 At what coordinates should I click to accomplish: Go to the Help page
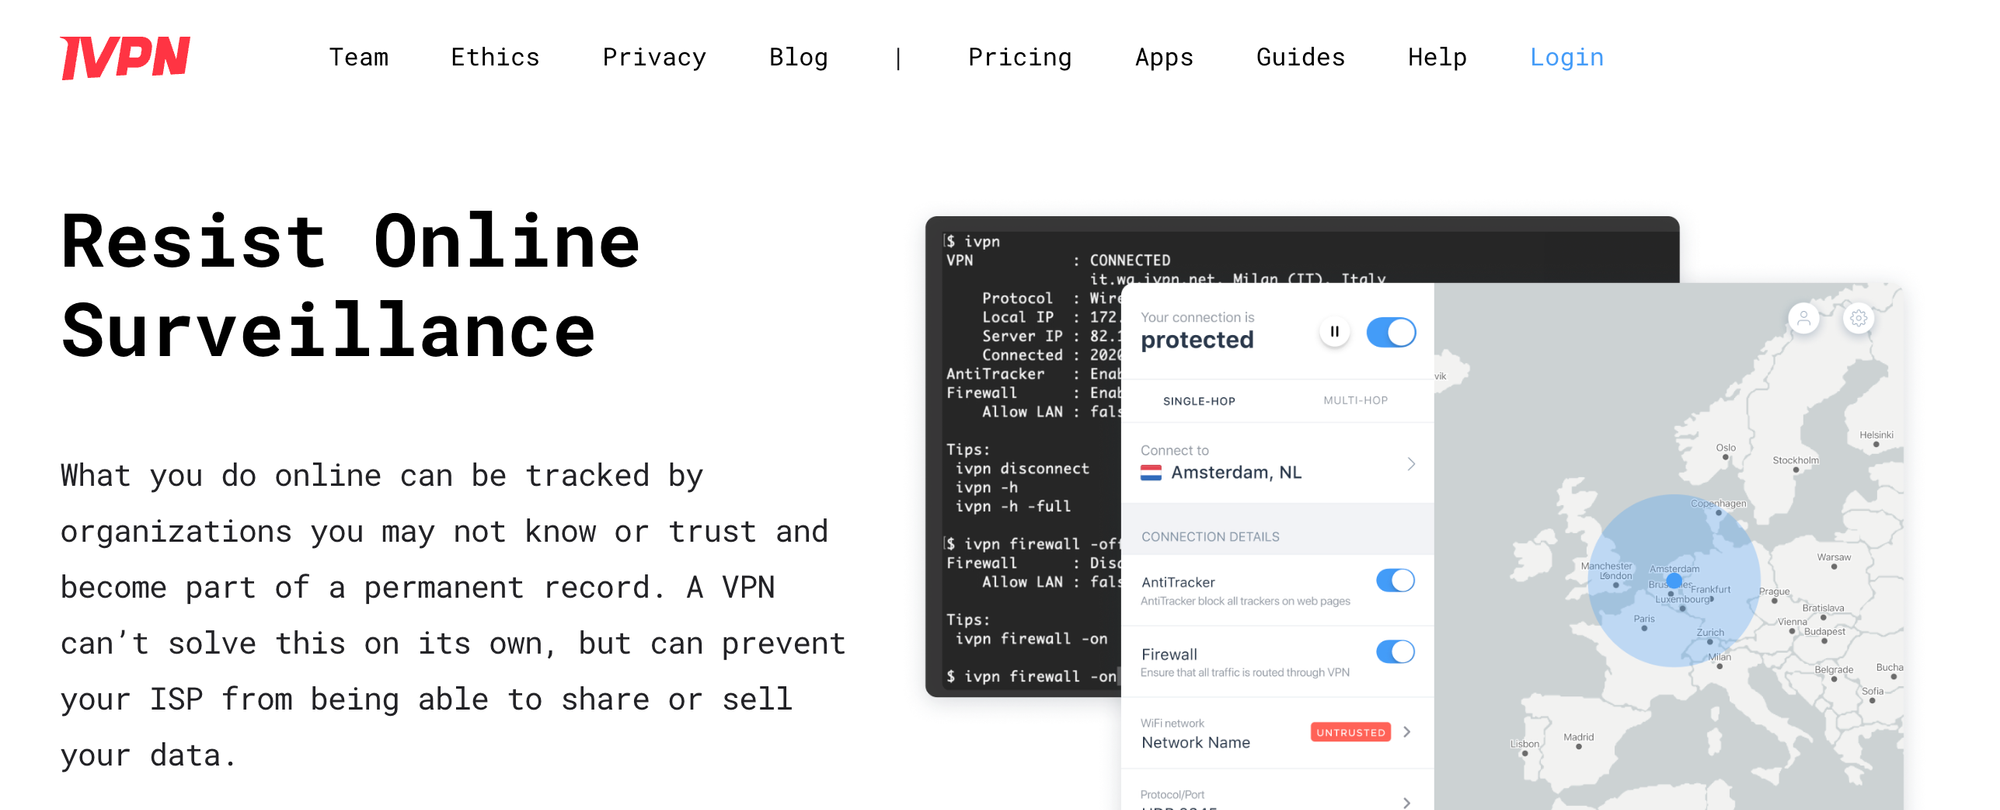click(x=1437, y=58)
